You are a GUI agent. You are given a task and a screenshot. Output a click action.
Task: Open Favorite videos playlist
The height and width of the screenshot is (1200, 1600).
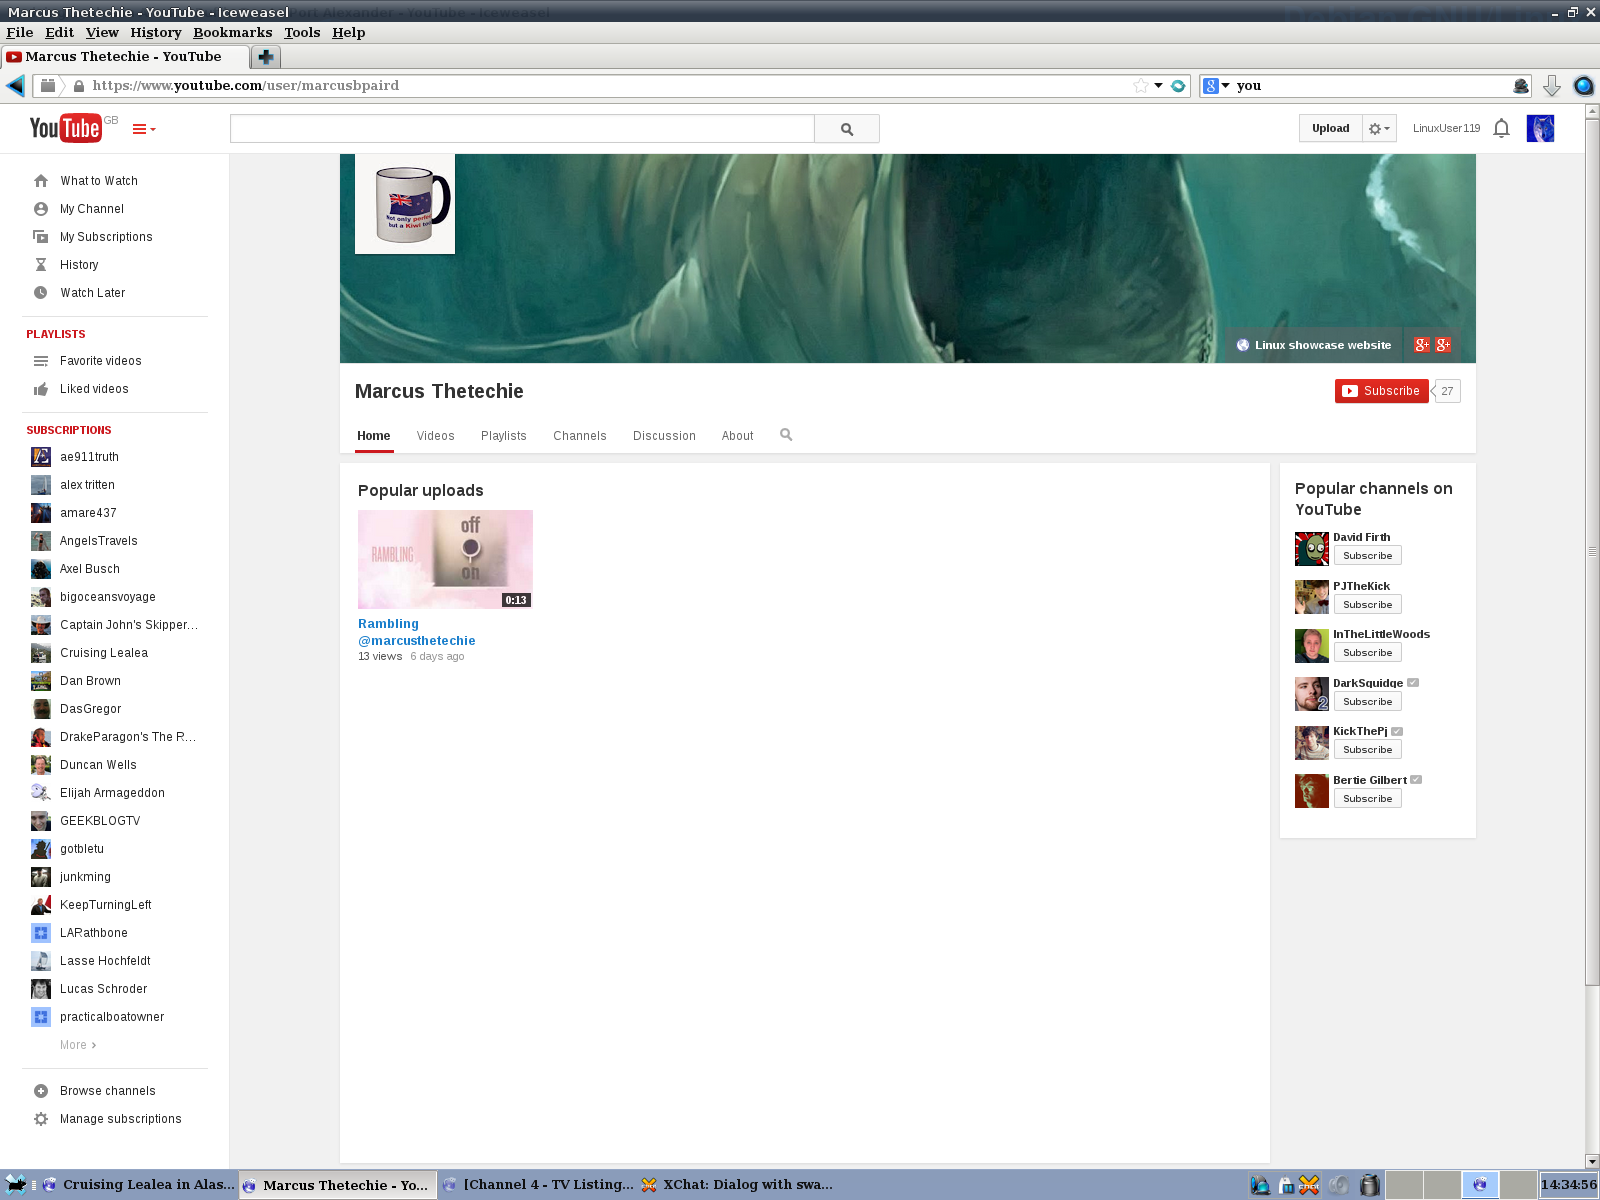(x=100, y=361)
